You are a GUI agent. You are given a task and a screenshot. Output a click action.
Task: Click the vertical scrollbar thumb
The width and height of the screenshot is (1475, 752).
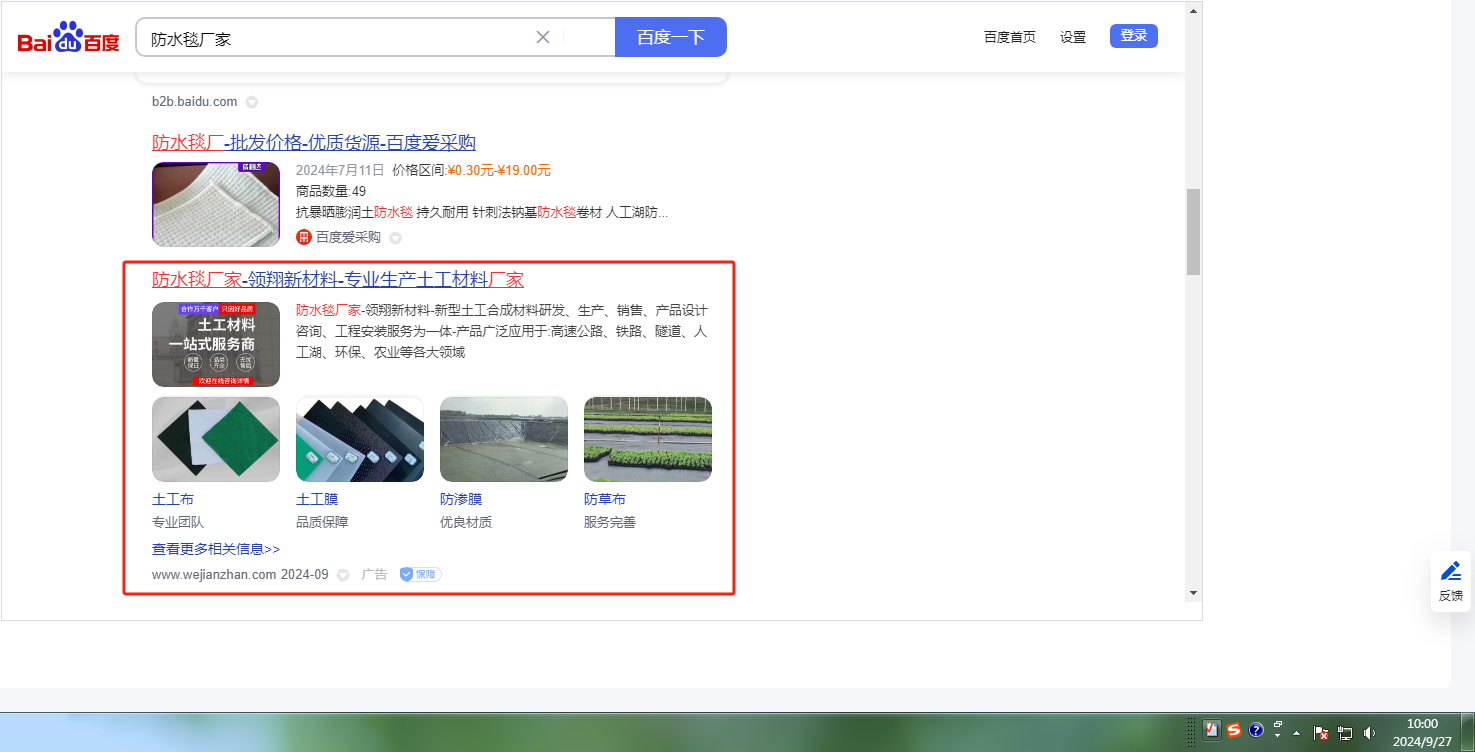1193,232
